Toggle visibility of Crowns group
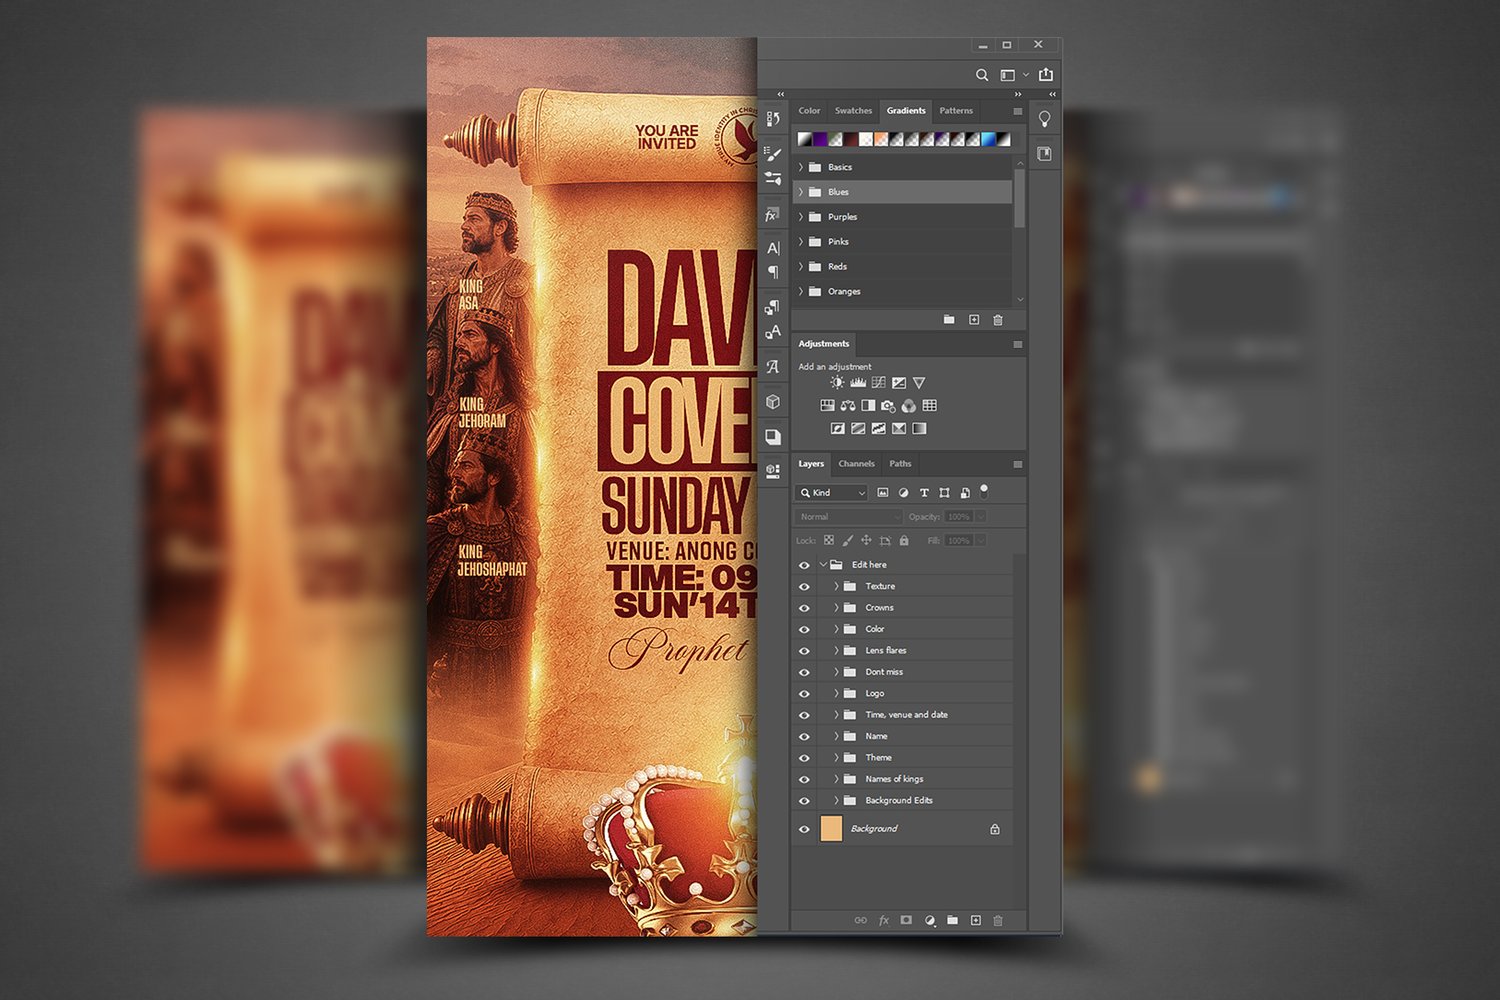The image size is (1500, 1000). (804, 608)
